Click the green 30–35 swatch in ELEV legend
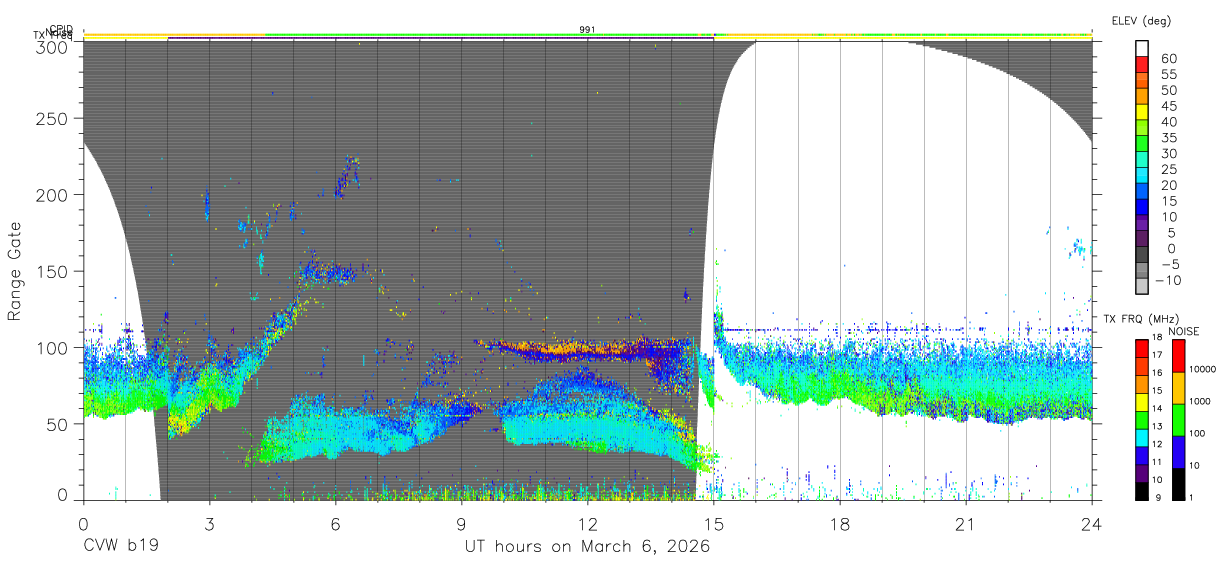This screenshot has height=567, width=1228. (x=1144, y=144)
